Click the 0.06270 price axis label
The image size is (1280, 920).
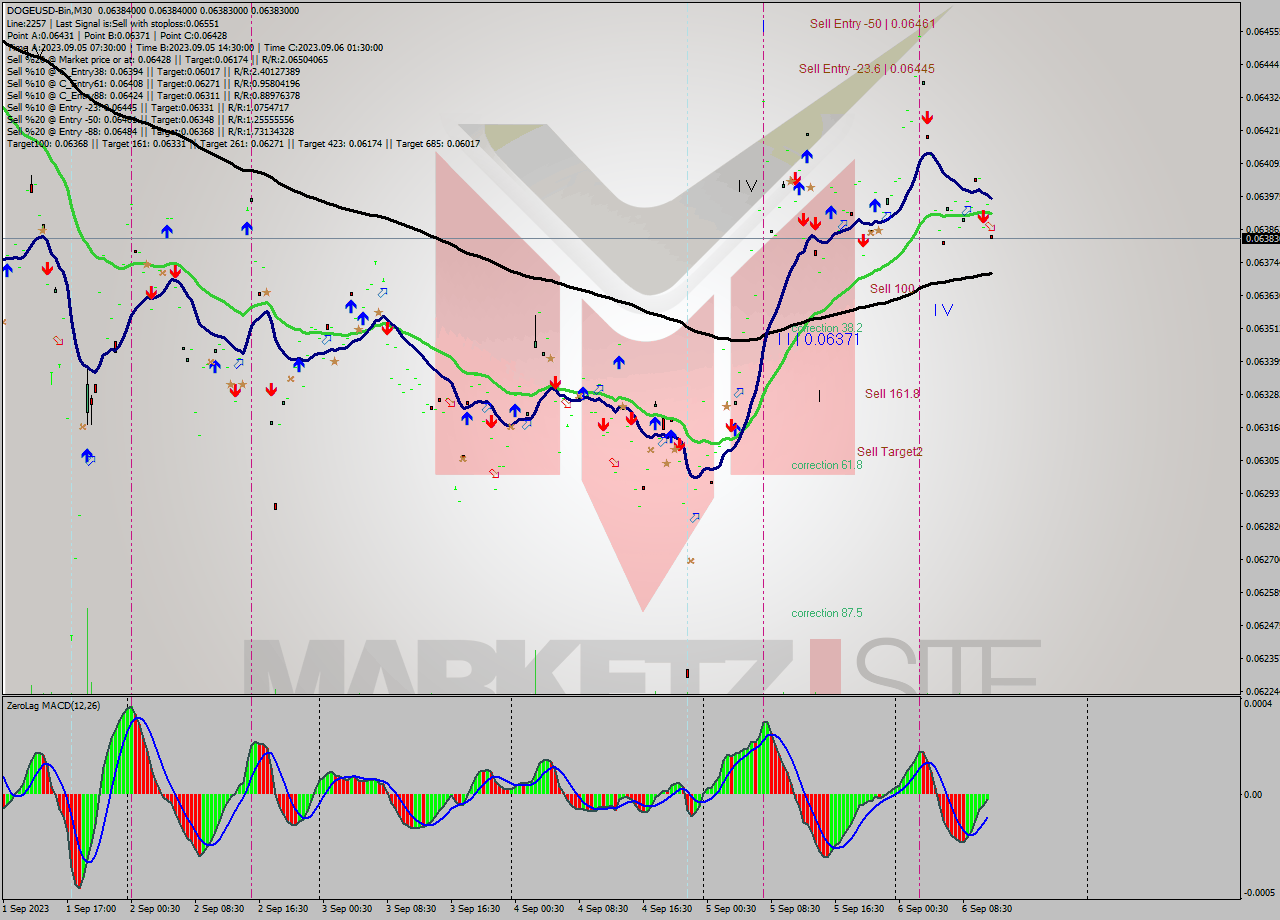pyautogui.click(x=1262, y=559)
